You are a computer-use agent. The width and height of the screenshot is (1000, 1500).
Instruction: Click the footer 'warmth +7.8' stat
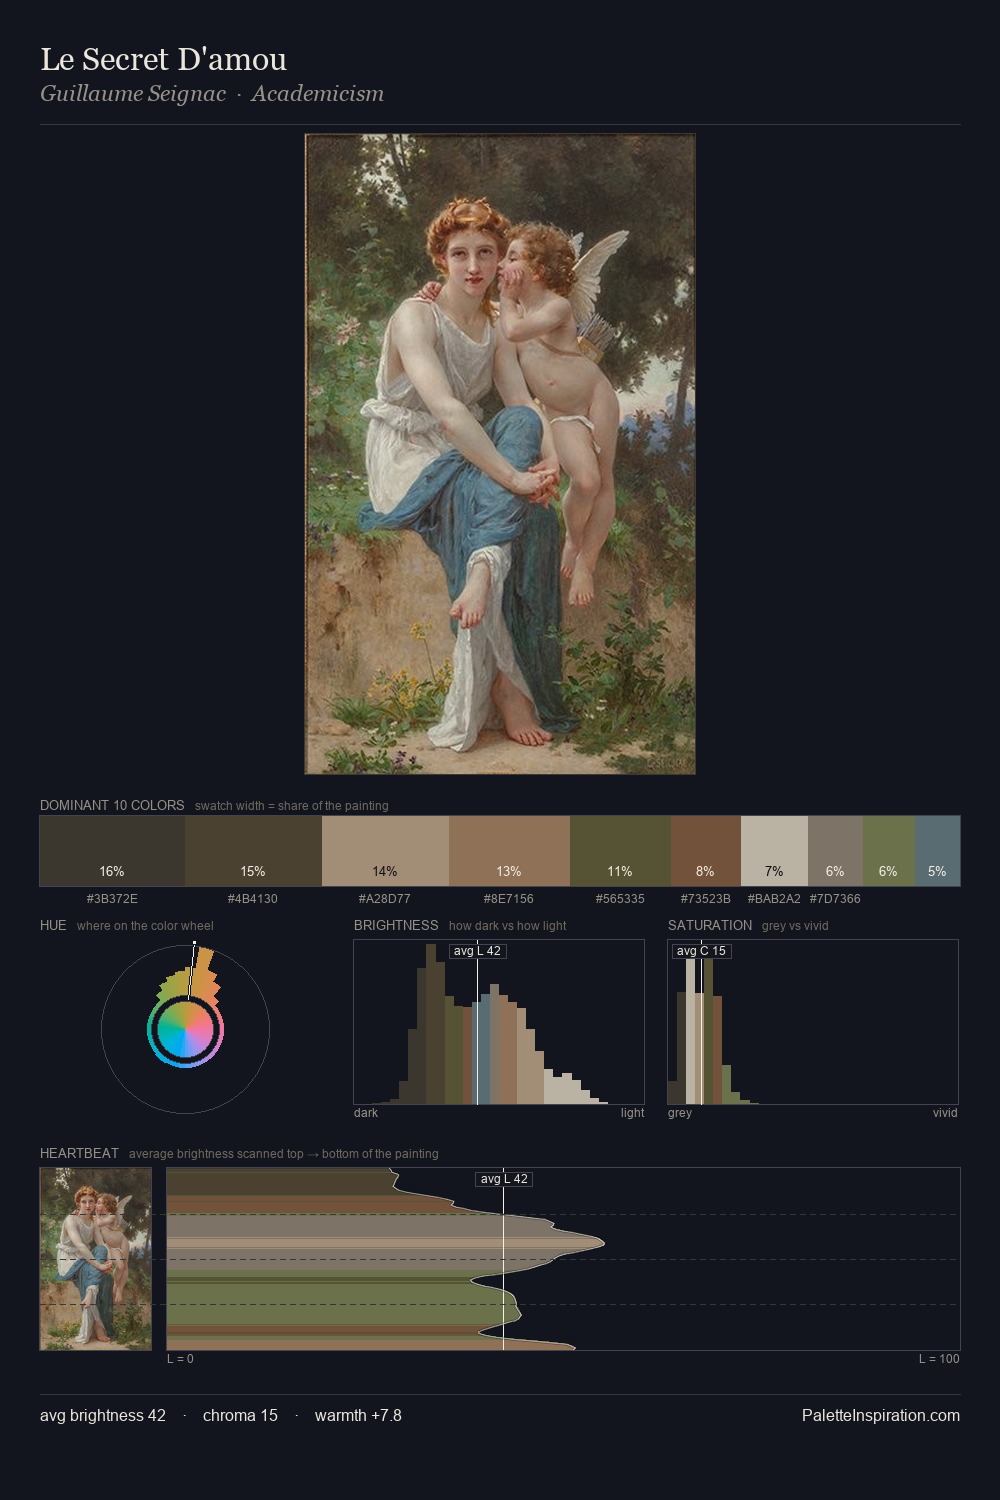tap(358, 1415)
